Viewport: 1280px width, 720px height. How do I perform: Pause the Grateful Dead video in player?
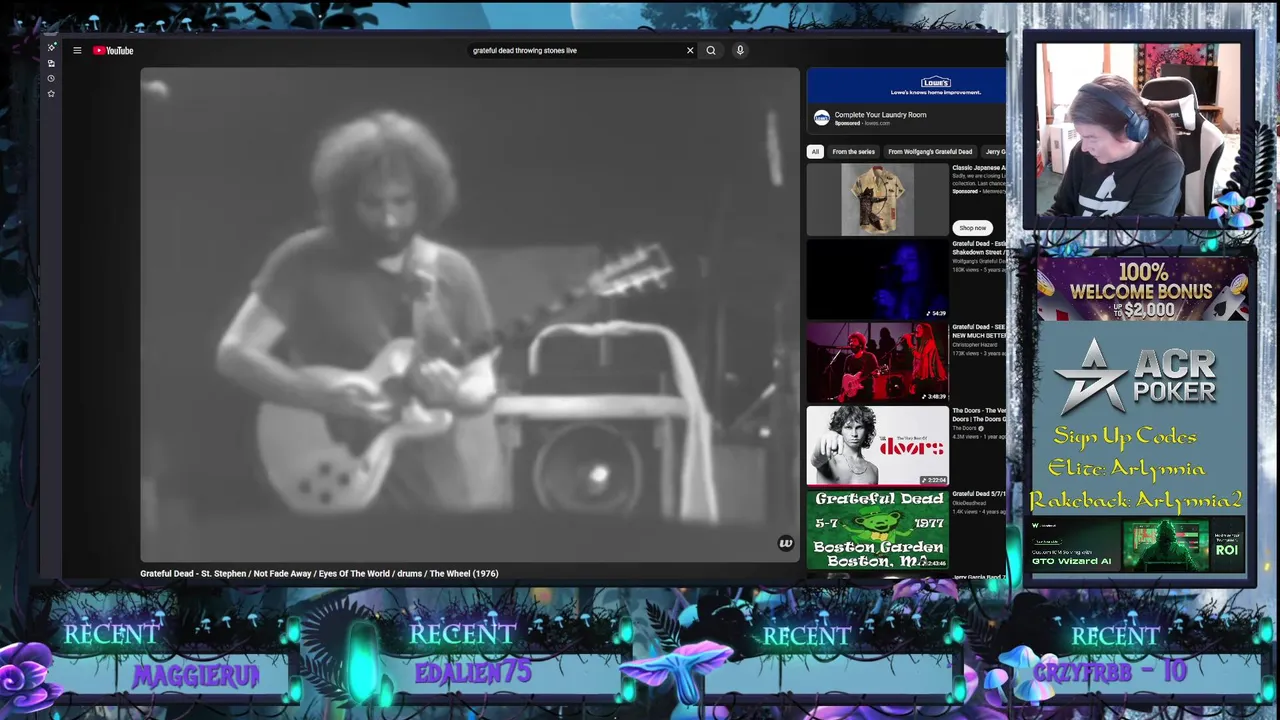click(470, 315)
